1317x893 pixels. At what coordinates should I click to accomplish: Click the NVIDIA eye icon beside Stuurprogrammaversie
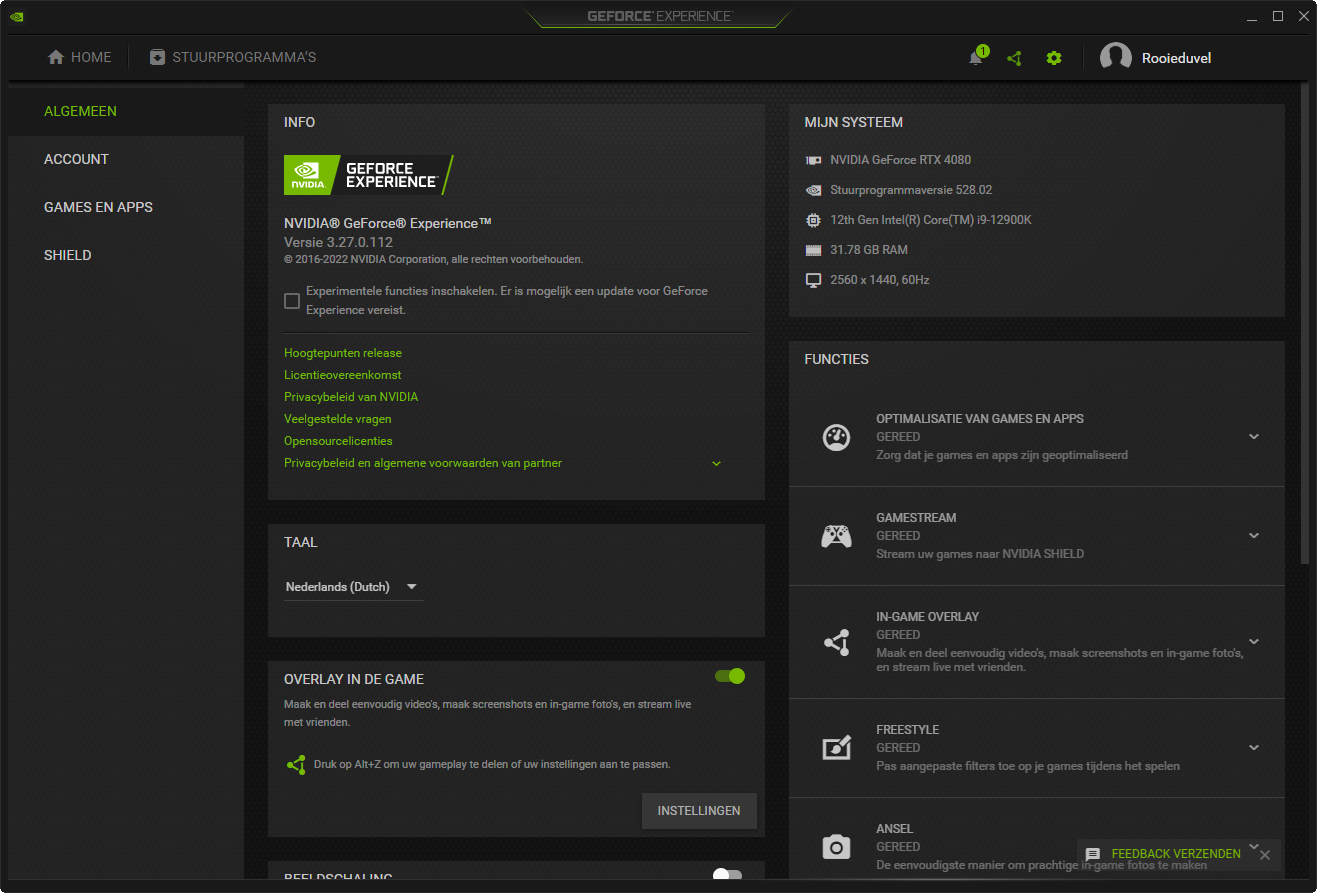pyautogui.click(x=814, y=190)
